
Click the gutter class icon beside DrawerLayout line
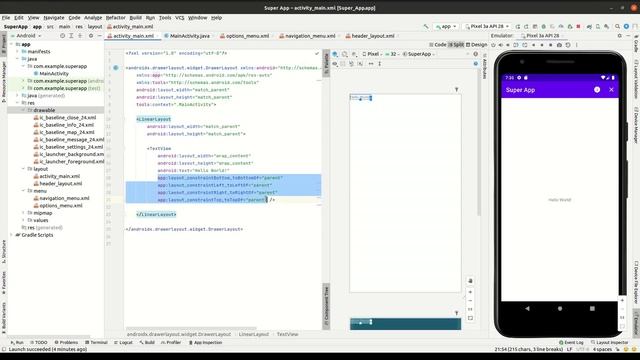[x=116, y=68]
